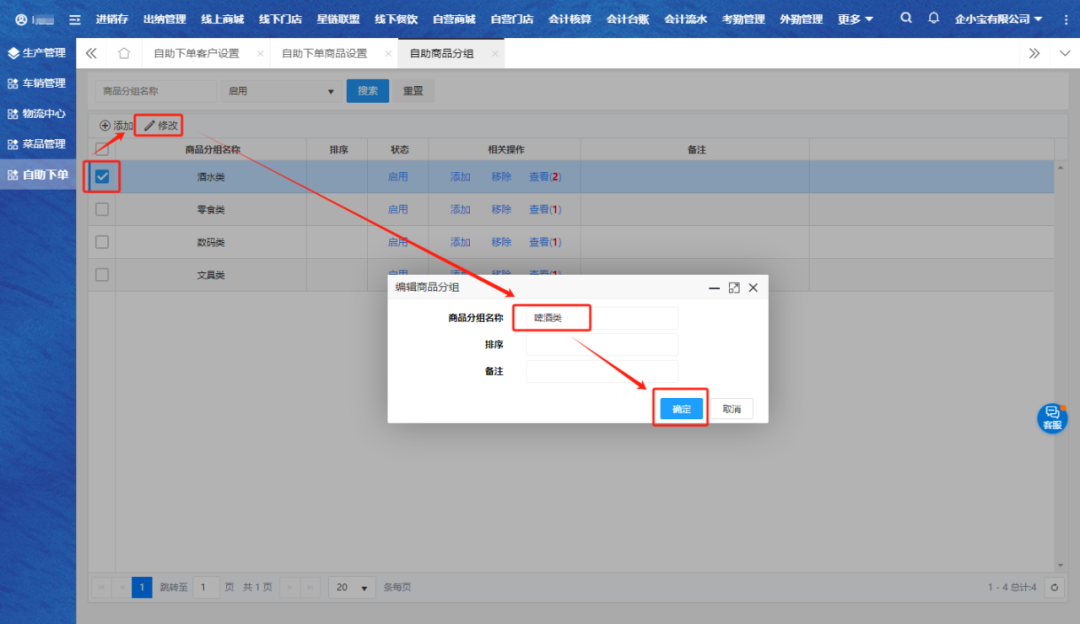Click the hamburger menu icon near logo
The height and width of the screenshot is (624, 1080).
click(74, 19)
